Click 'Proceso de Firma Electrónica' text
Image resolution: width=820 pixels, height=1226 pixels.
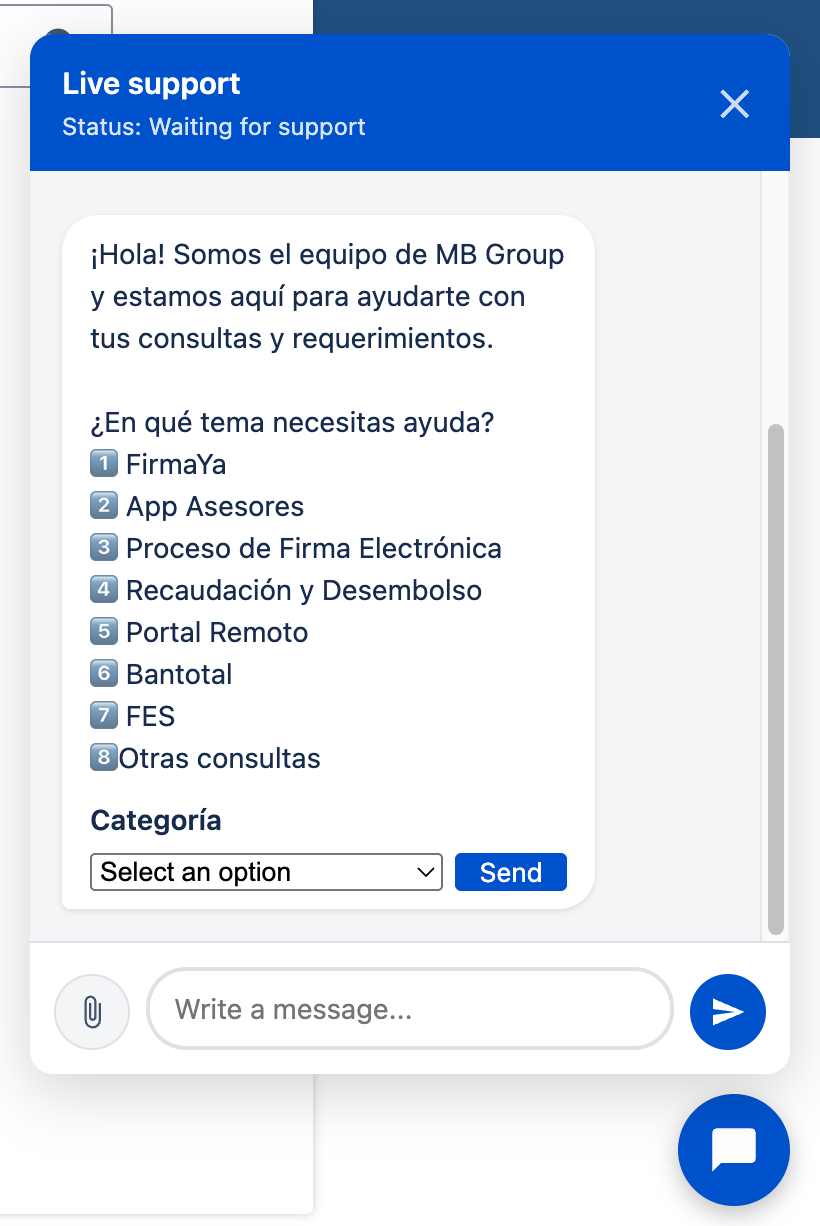(x=314, y=549)
